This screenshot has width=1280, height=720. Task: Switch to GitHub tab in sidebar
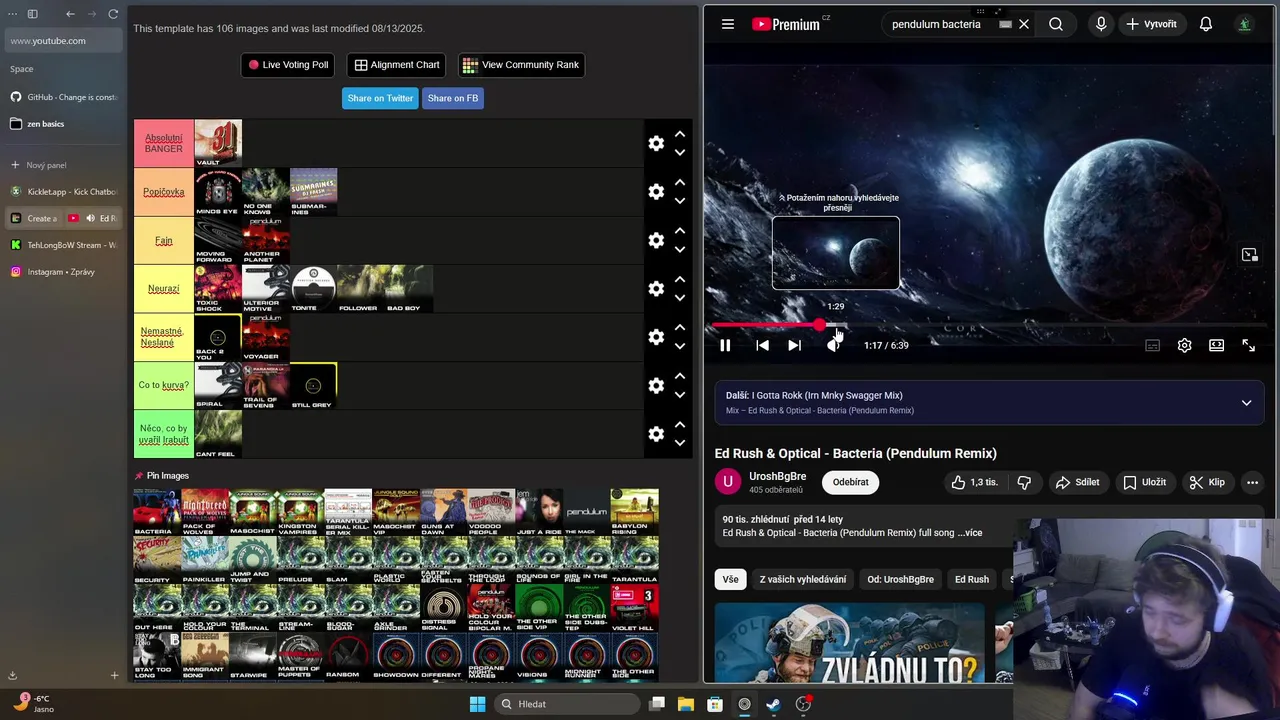click(x=64, y=97)
